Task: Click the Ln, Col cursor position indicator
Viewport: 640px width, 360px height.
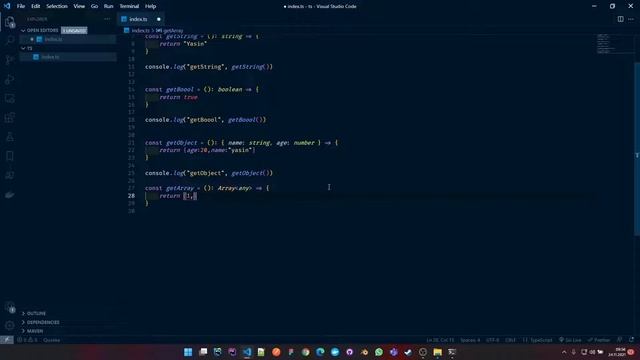Action: 440,340
